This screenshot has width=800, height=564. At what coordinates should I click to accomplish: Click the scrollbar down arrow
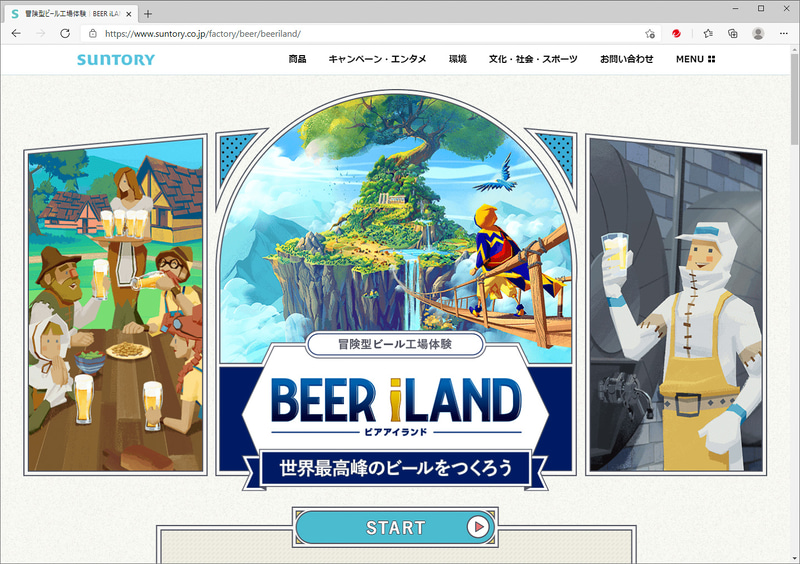pyautogui.click(x=795, y=559)
